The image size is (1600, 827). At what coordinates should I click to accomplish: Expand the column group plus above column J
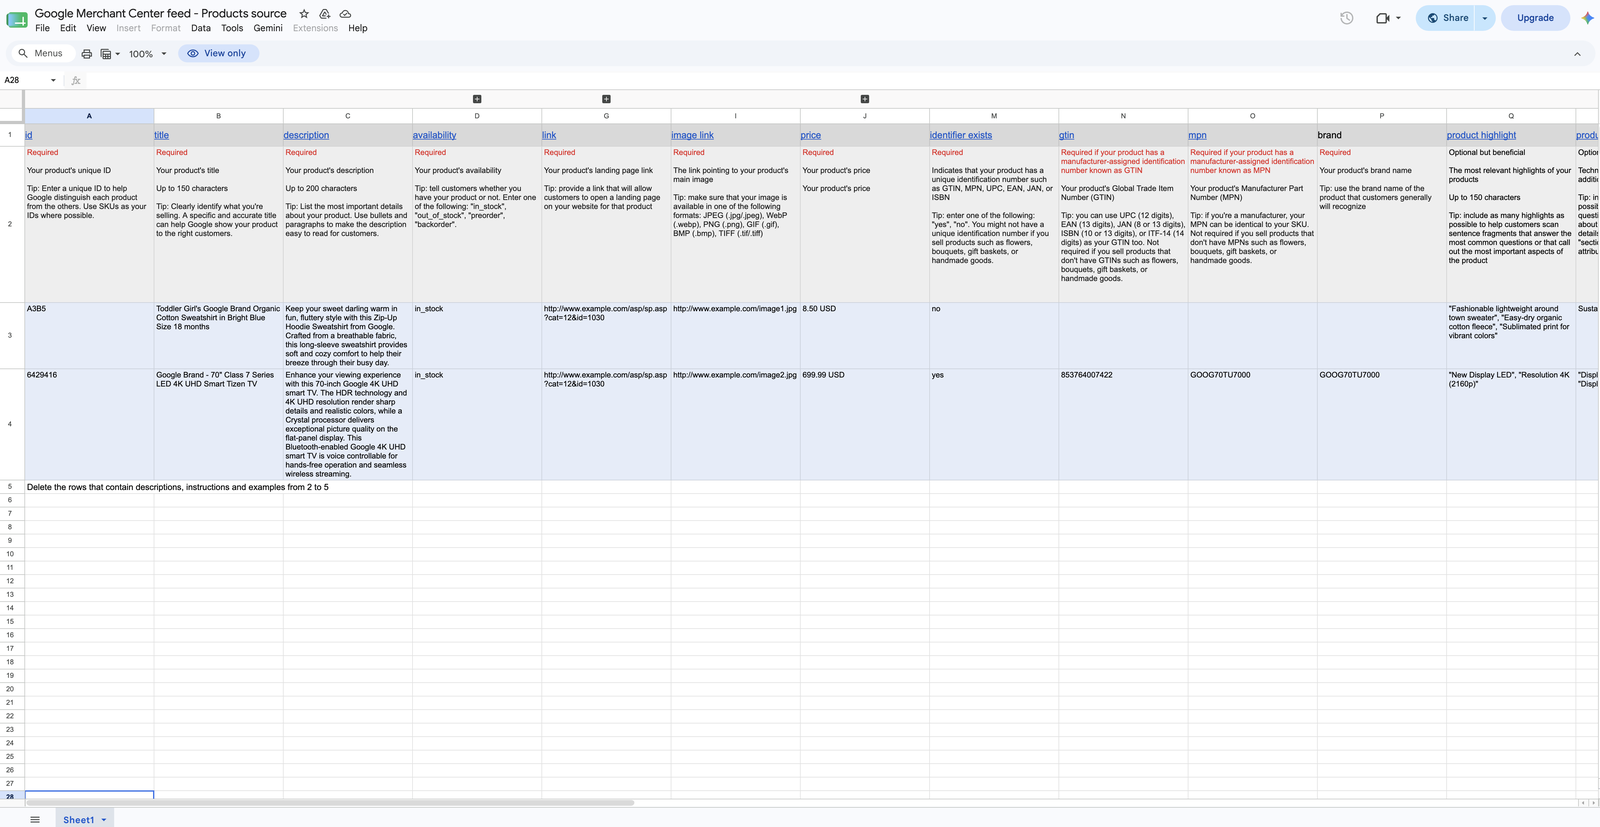[x=865, y=99]
